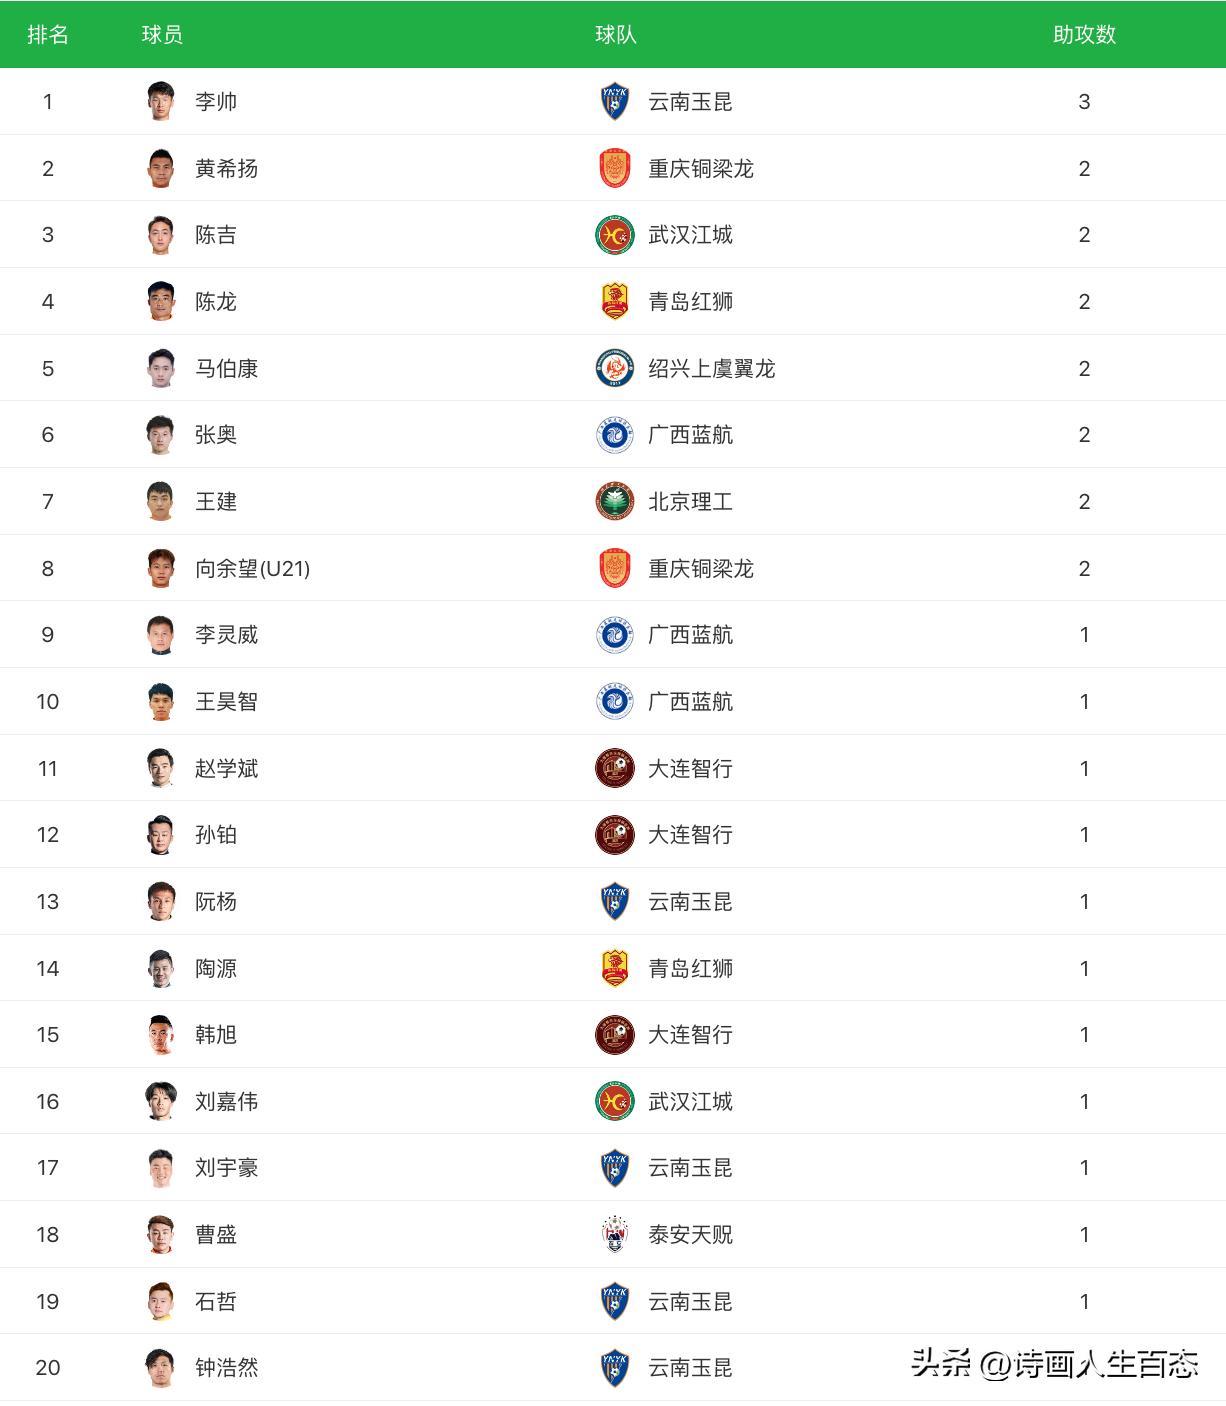
Task: Open player 李灵威's name link
Action: click(226, 635)
